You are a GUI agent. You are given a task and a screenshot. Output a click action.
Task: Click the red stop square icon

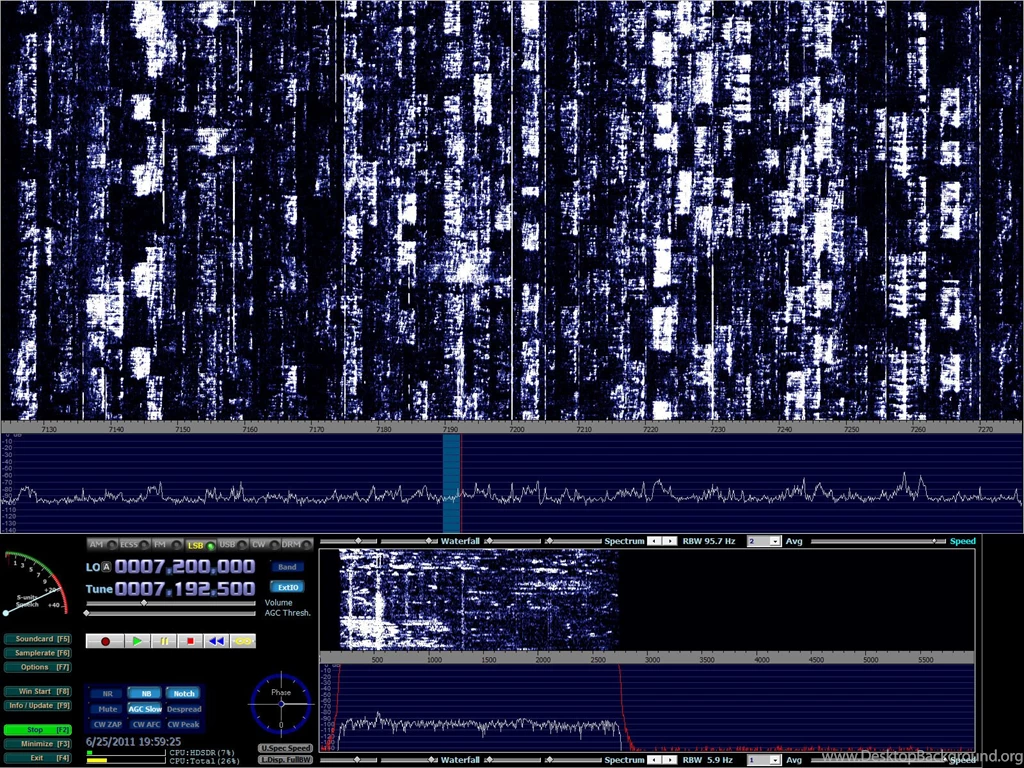tap(189, 641)
